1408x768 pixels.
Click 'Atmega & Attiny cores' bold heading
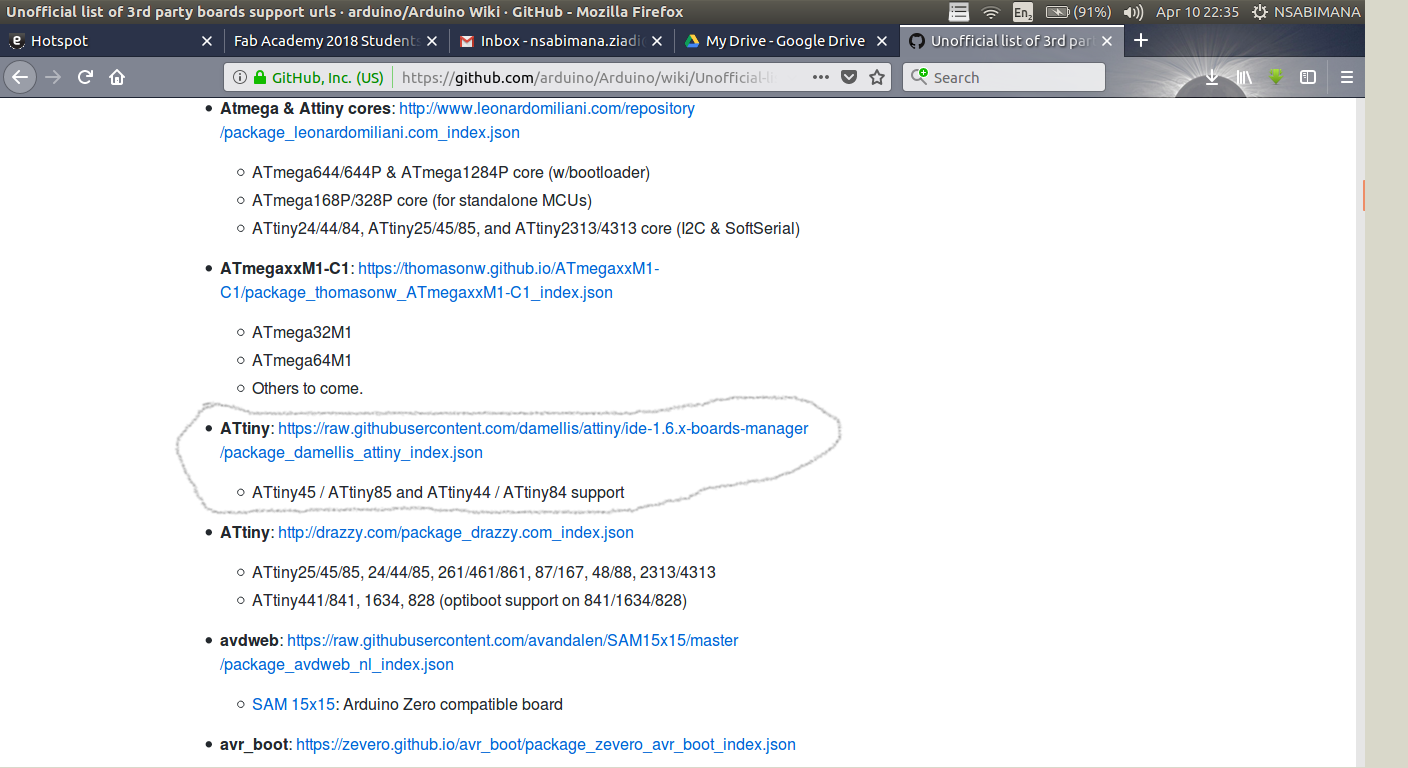[305, 108]
